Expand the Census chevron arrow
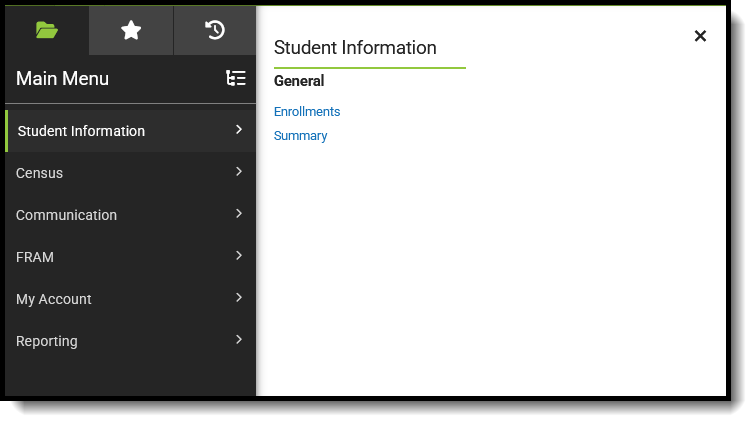This screenshot has height=426, width=756. point(239,172)
